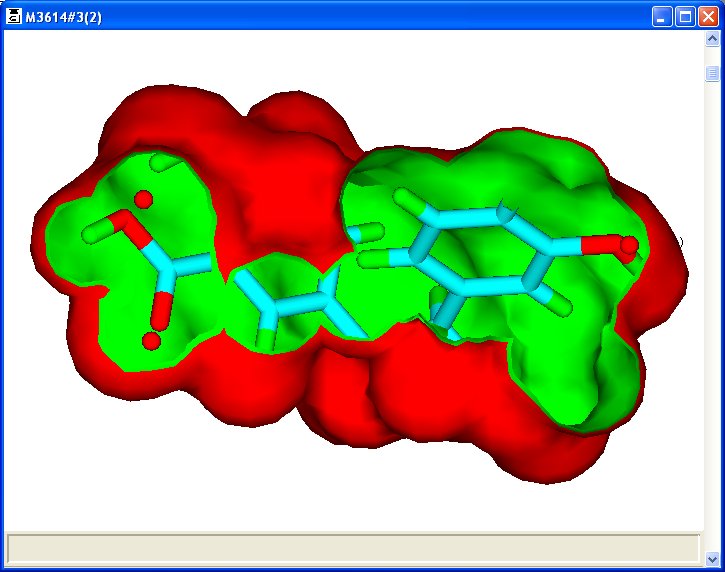Close the M3614#3(2) viewer window
Image resolution: width=725 pixels, height=572 pixels.
[x=707, y=17]
